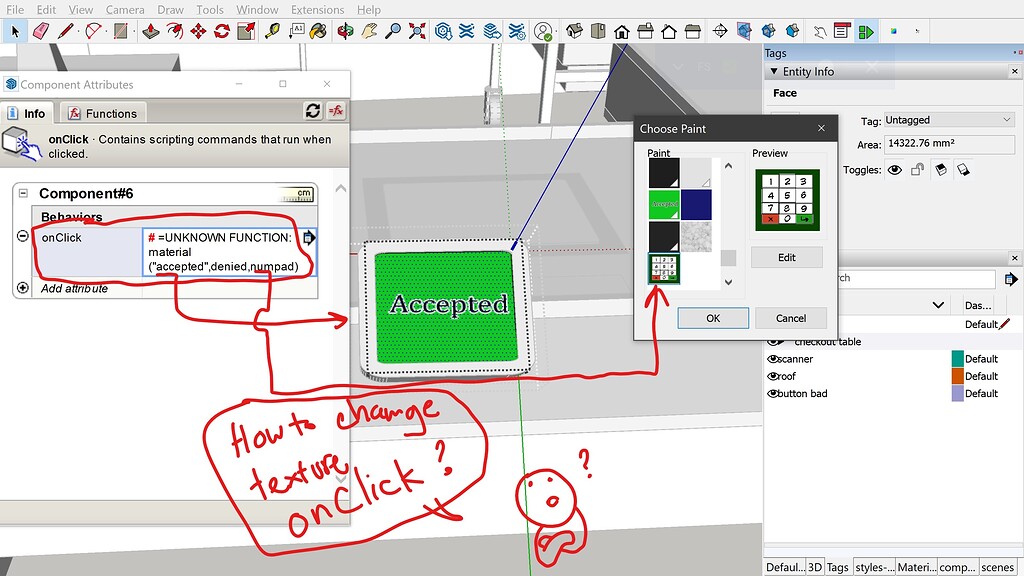The image size is (1024, 576).
Task: Click the Area value input field
Action: coord(950,144)
